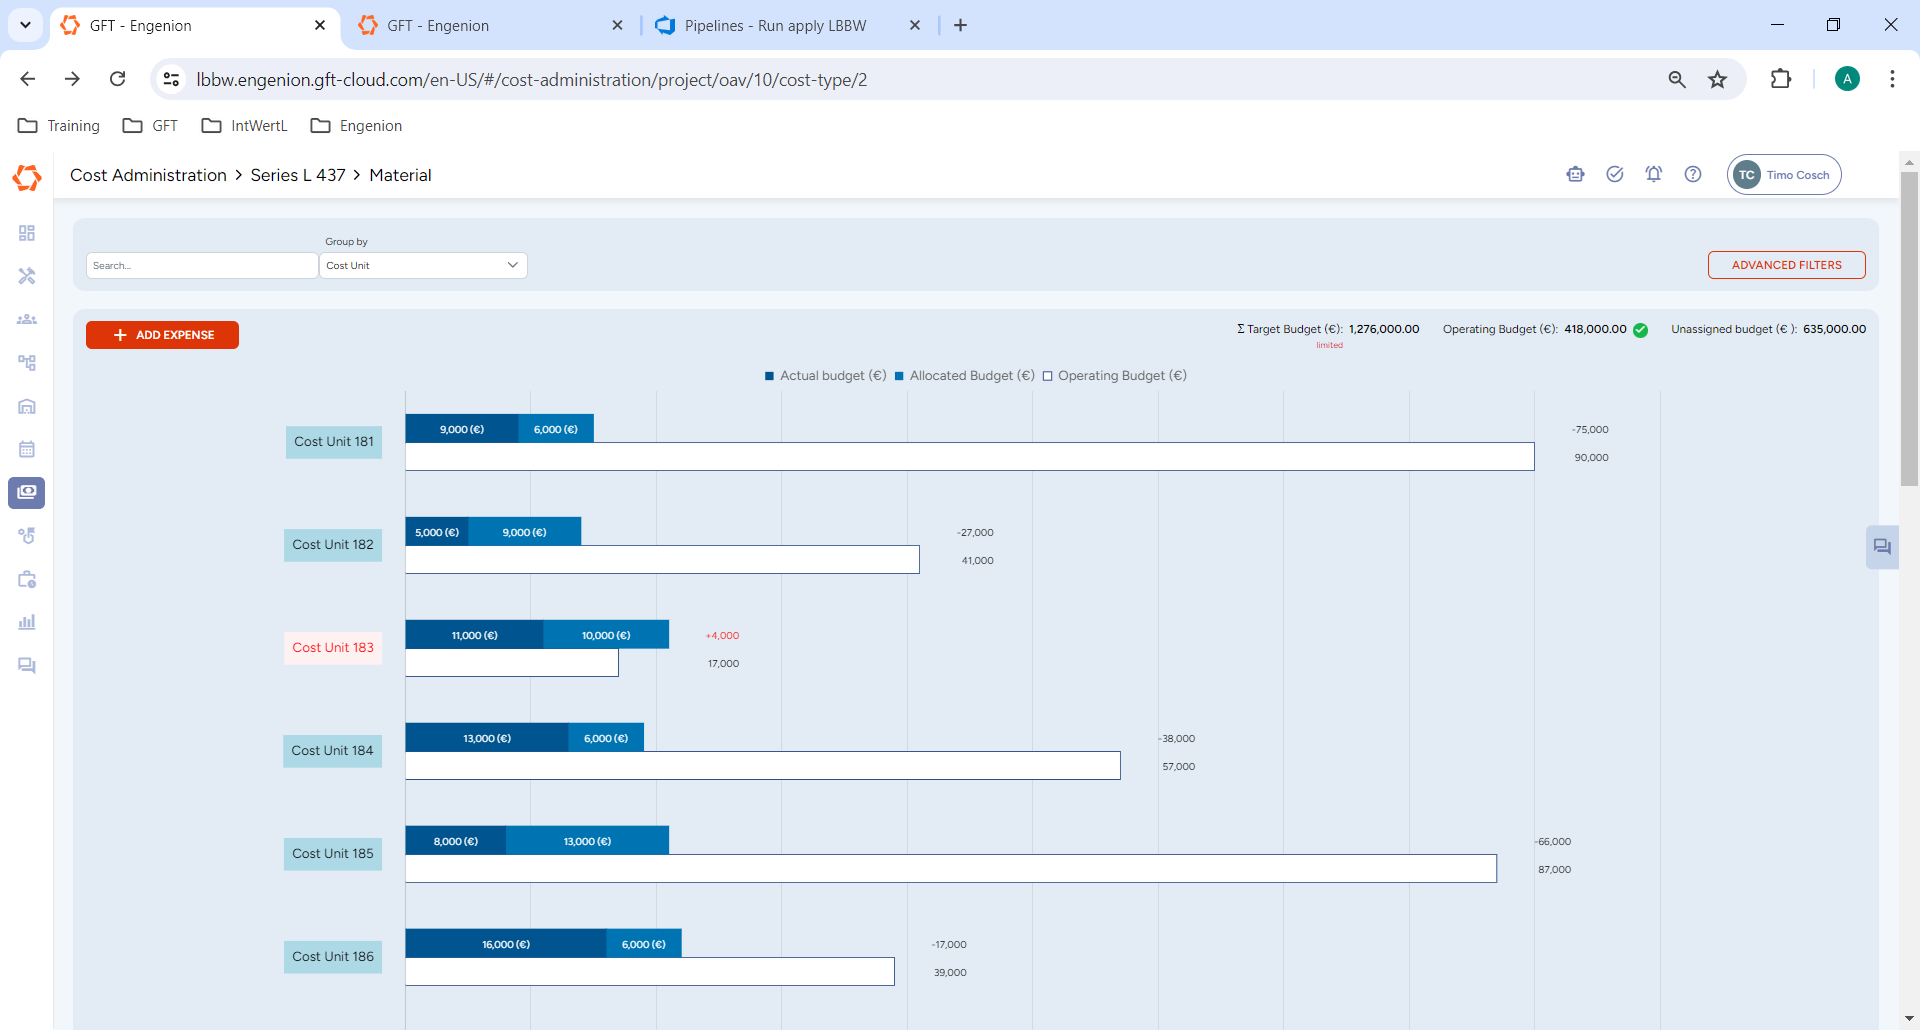
Task: Click the page vertical scrollbar thumb
Action: tap(1909, 329)
